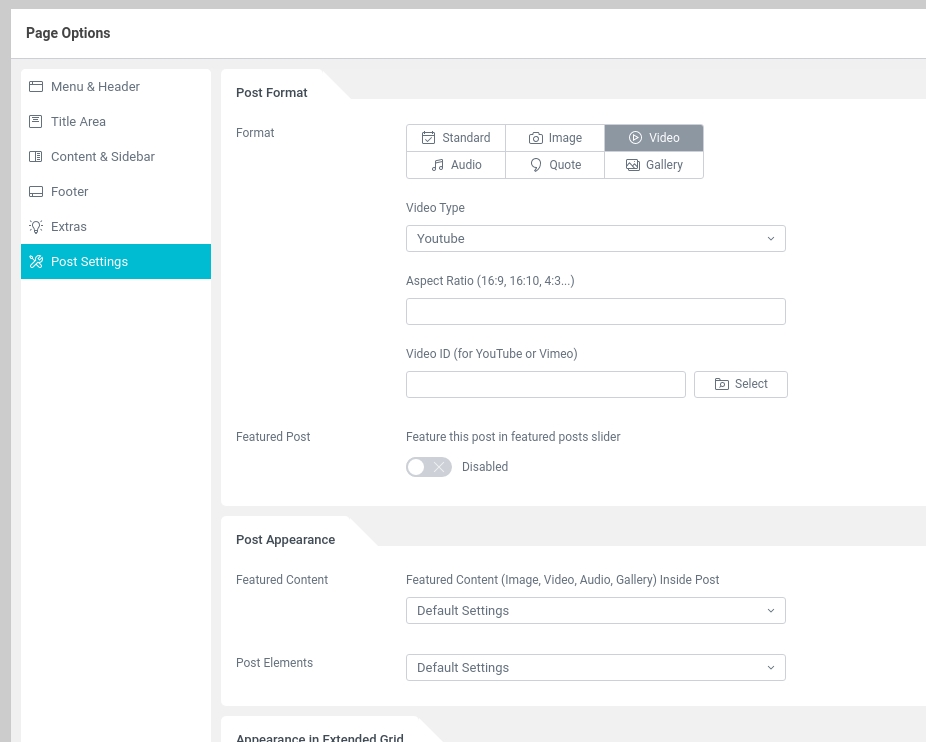926x742 pixels.
Task: Enable the Featured Post toggle switch
Action: [429, 467]
